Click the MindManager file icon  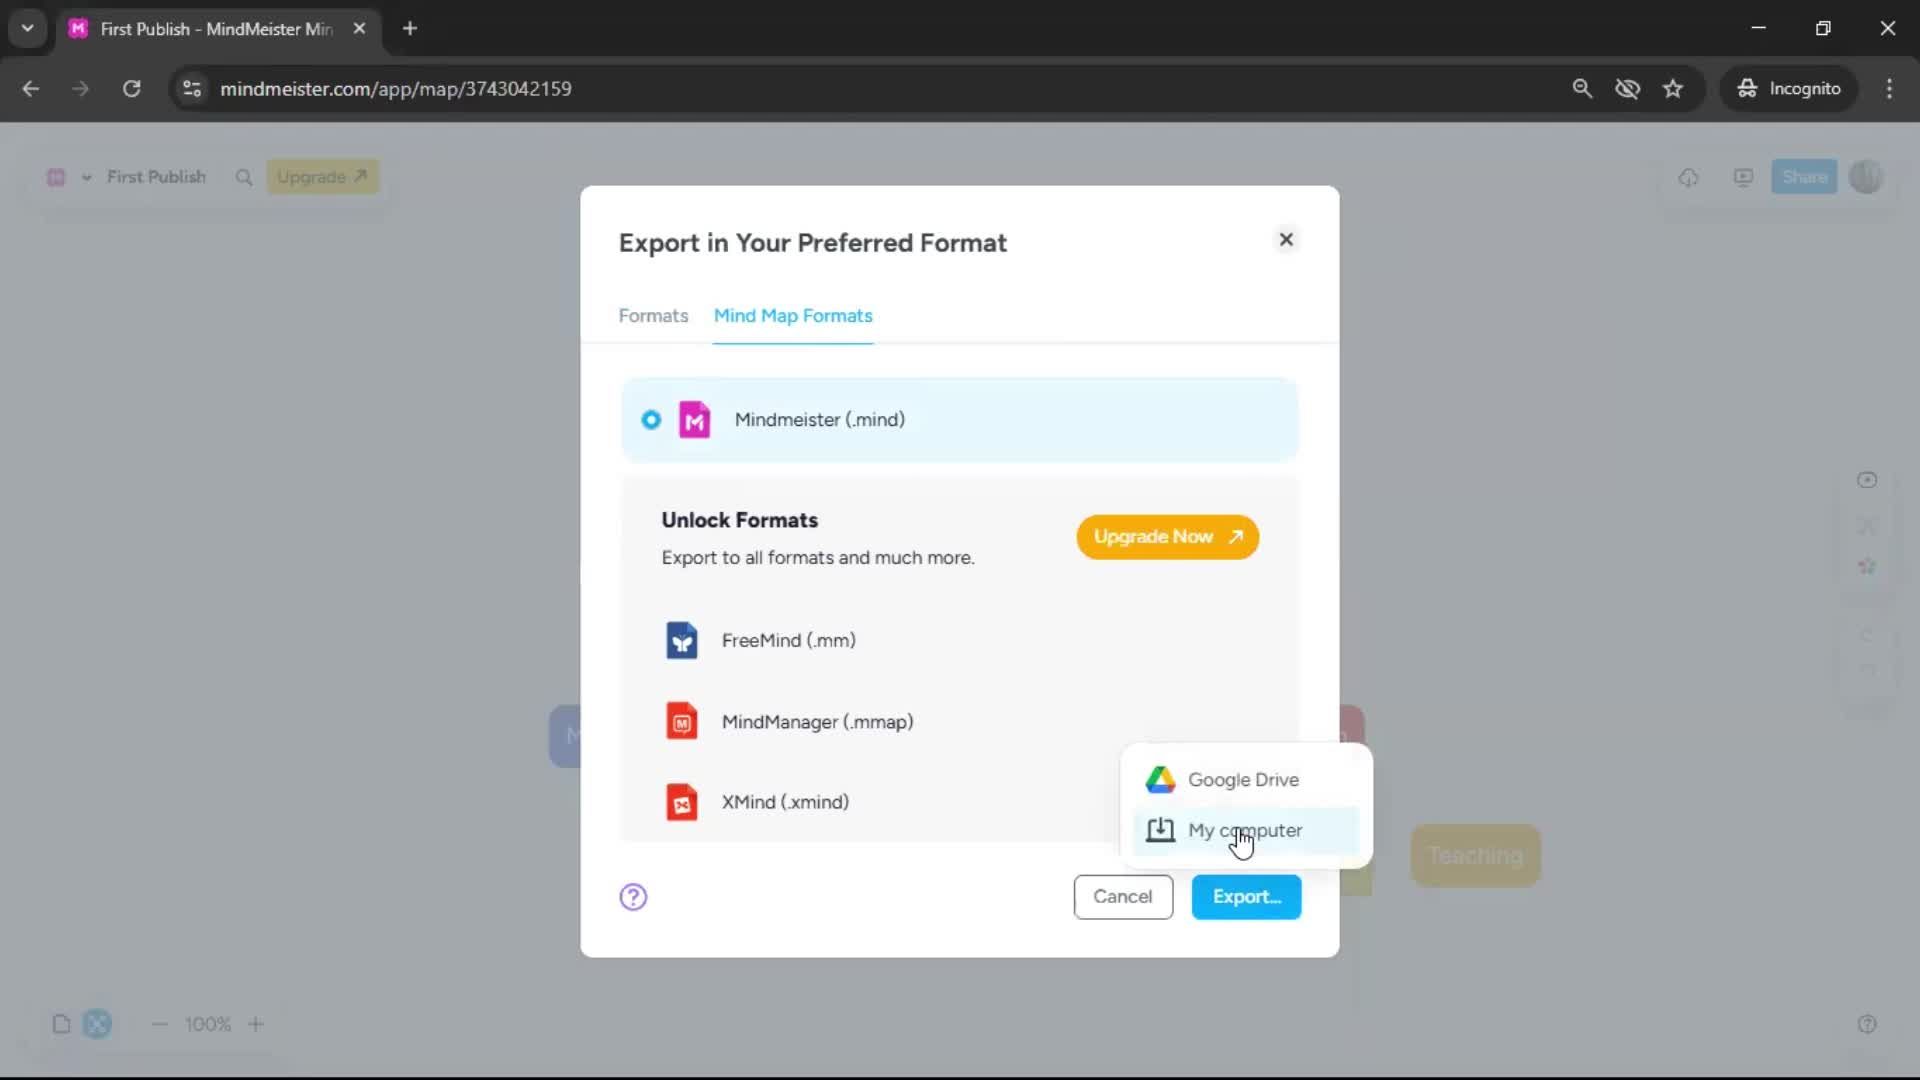681,721
